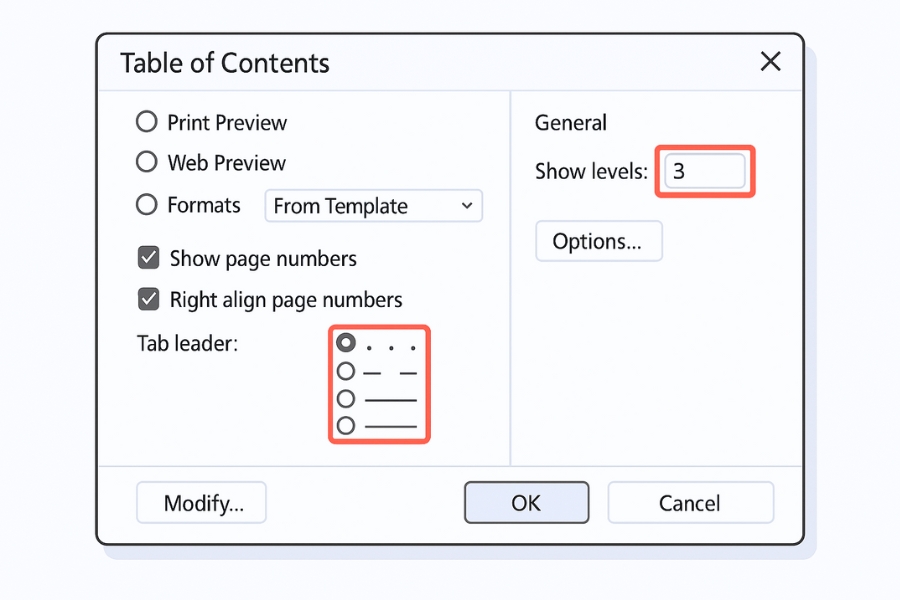Select the Web Preview radio button
The image size is (900, 600).
(x=146, y=163)
